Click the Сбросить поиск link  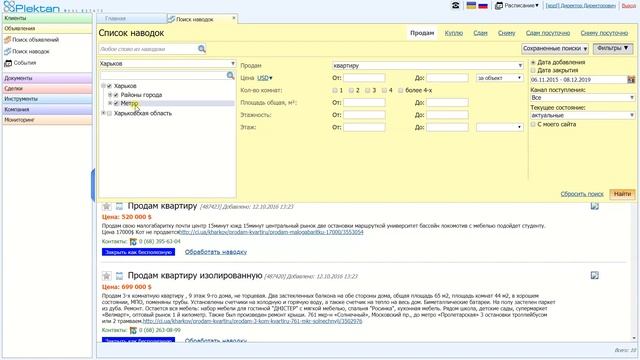click(x=582, y=194)
